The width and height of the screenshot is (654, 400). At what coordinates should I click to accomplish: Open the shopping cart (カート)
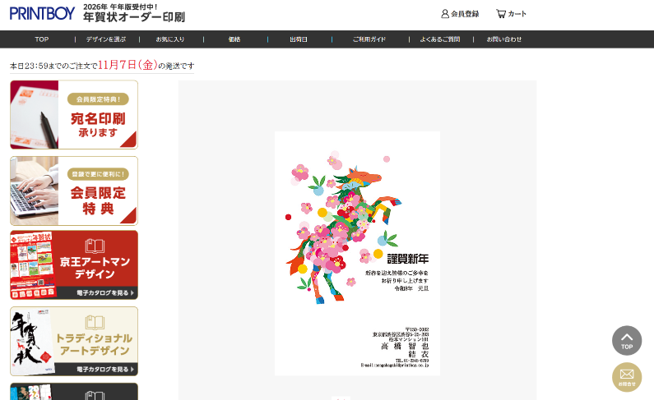click(511, 14)
